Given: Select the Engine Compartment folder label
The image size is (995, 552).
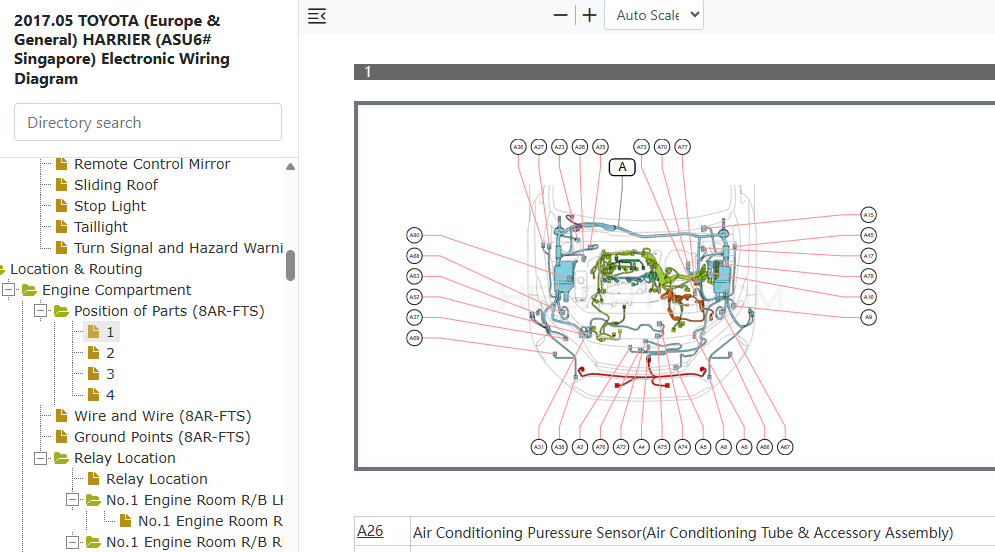Looking at the screenshot, I should point(116,290).
